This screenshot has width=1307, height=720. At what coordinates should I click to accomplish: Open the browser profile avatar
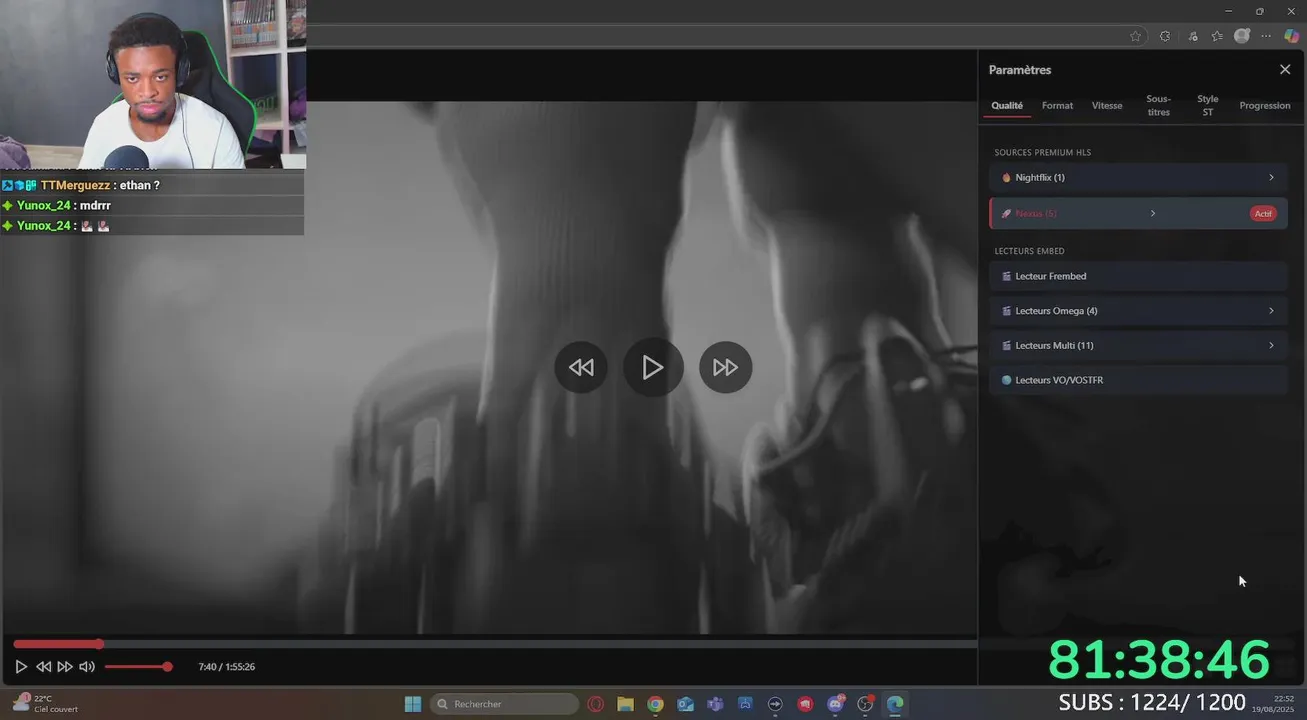coord(1242,36)
